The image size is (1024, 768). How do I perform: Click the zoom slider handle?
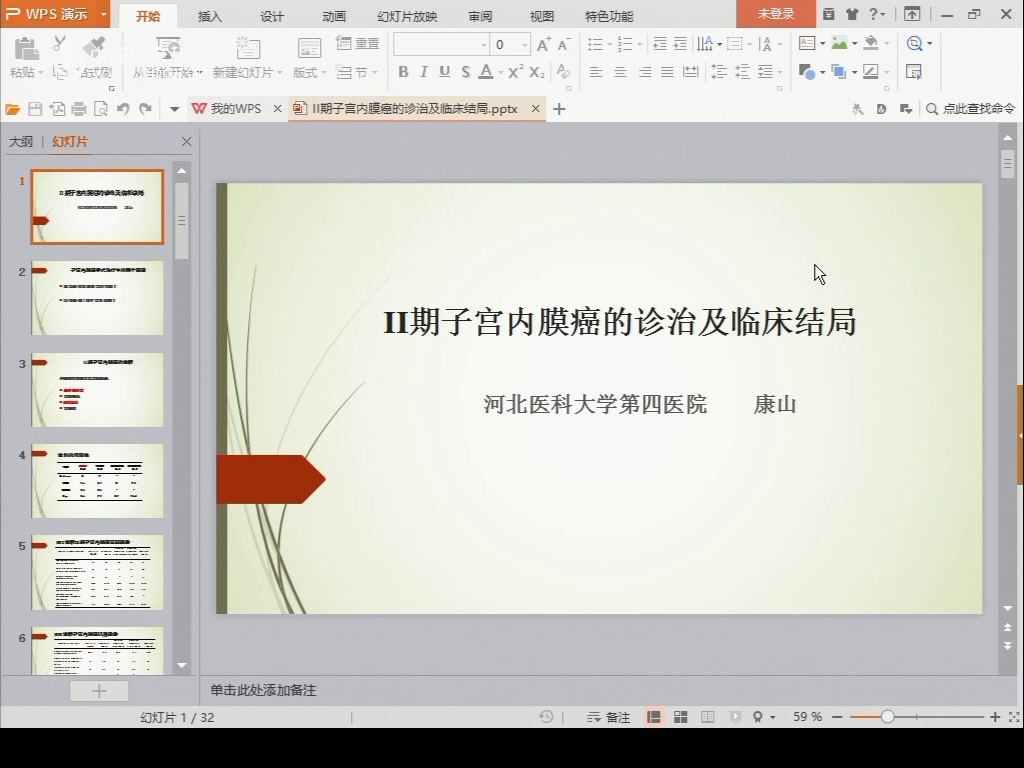click(887, 717)
